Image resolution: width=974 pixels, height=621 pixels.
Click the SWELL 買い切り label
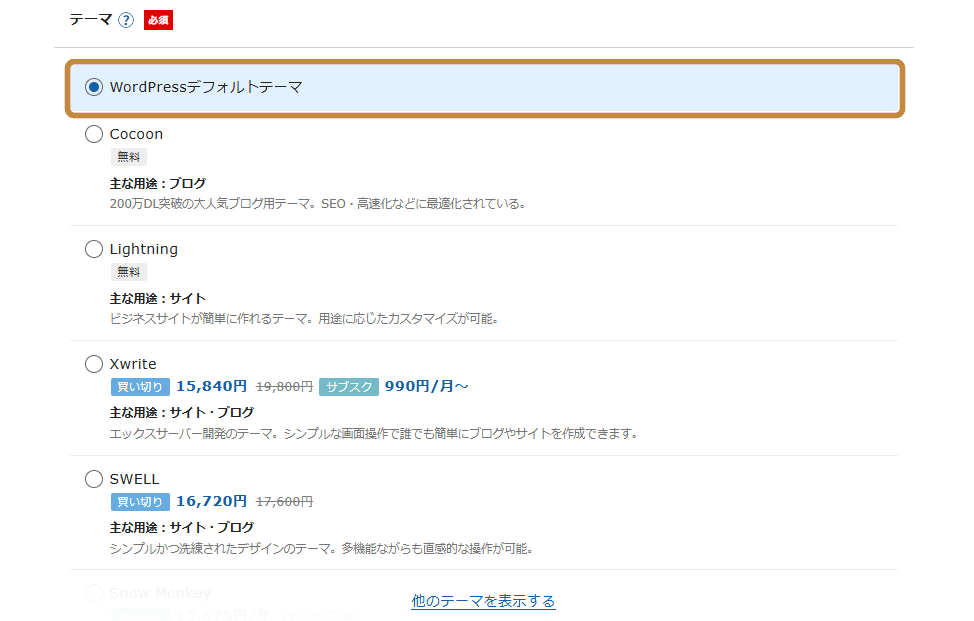[x=140, y=502]
